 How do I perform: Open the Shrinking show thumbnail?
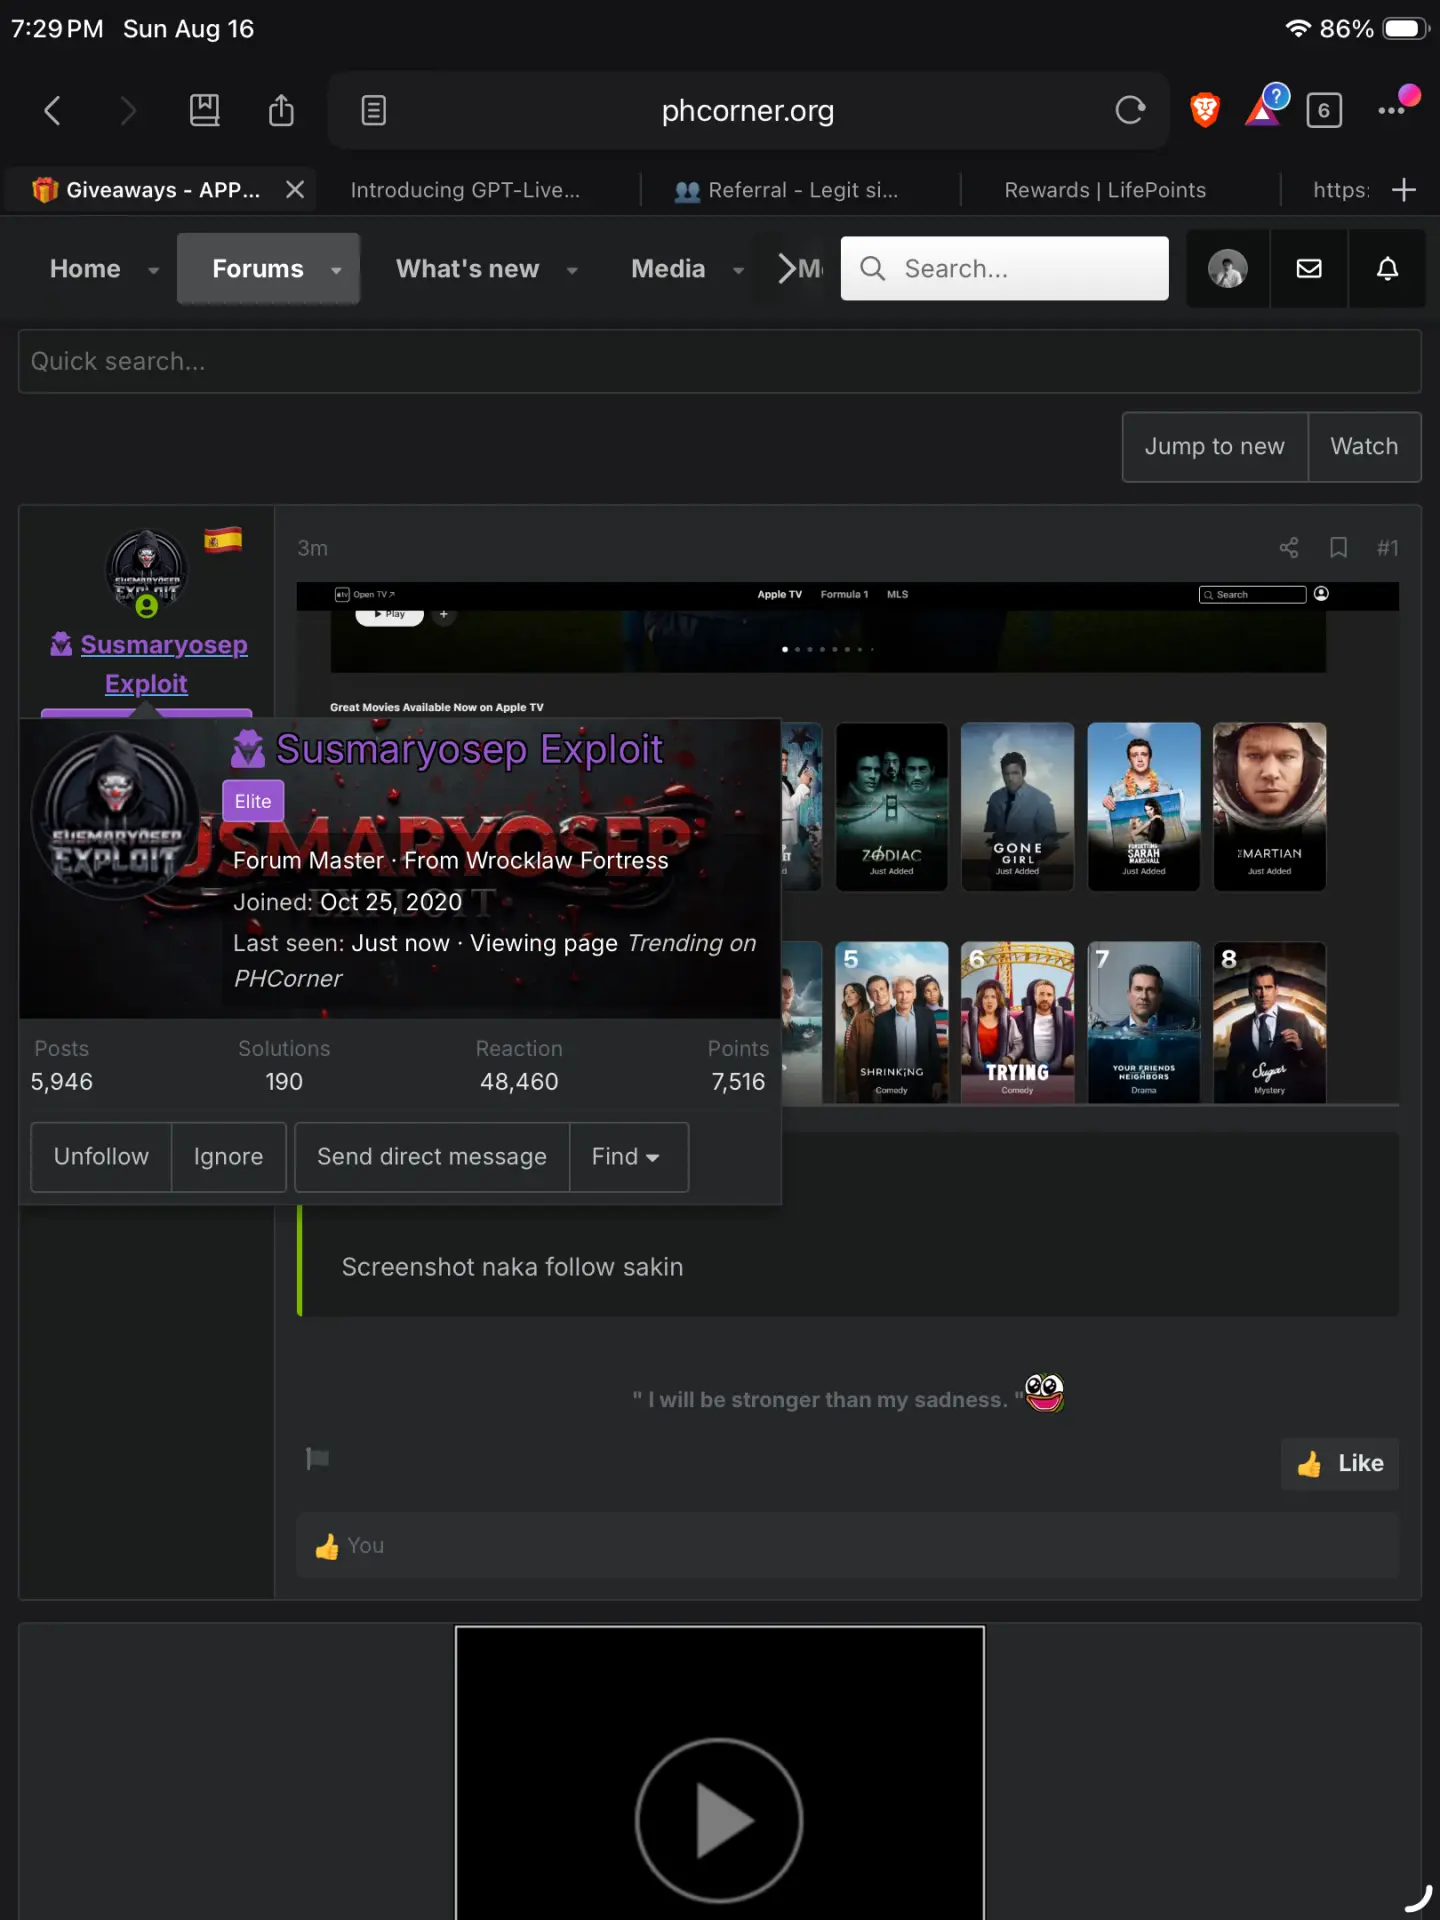891,1022
